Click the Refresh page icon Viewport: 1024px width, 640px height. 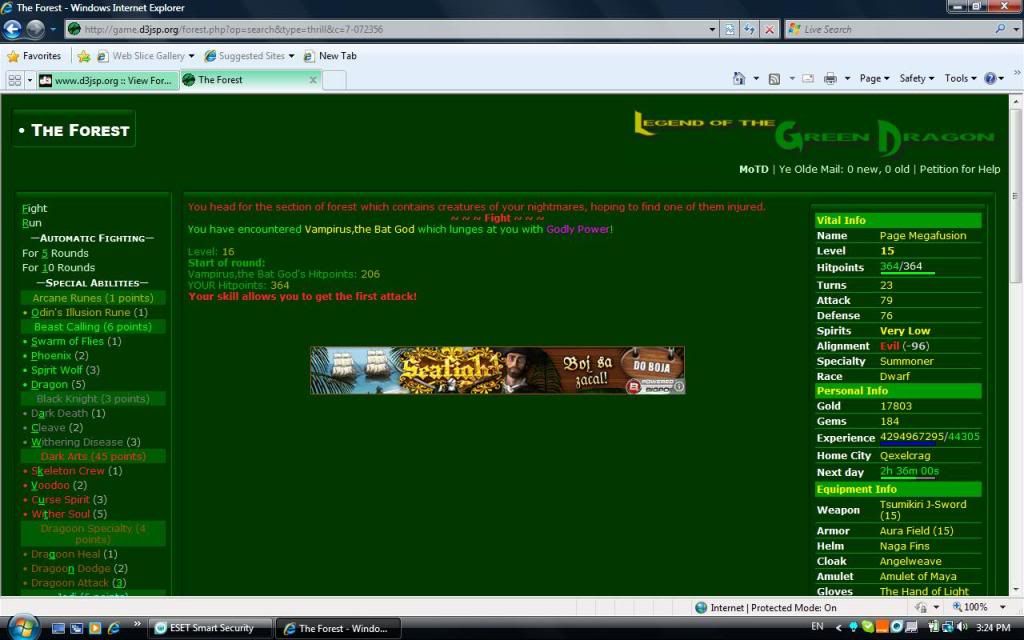click(x=749, y=30)
